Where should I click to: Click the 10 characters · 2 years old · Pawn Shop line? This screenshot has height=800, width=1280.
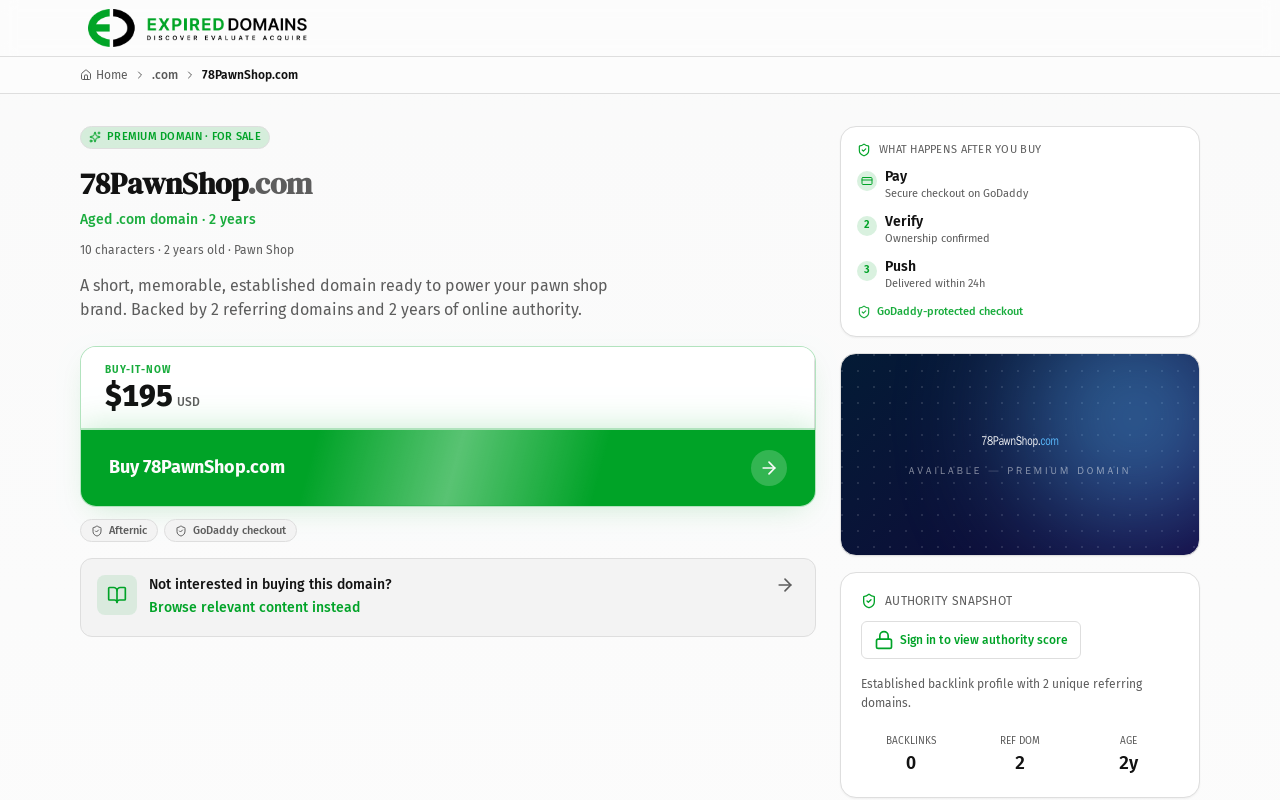point(187,250)
